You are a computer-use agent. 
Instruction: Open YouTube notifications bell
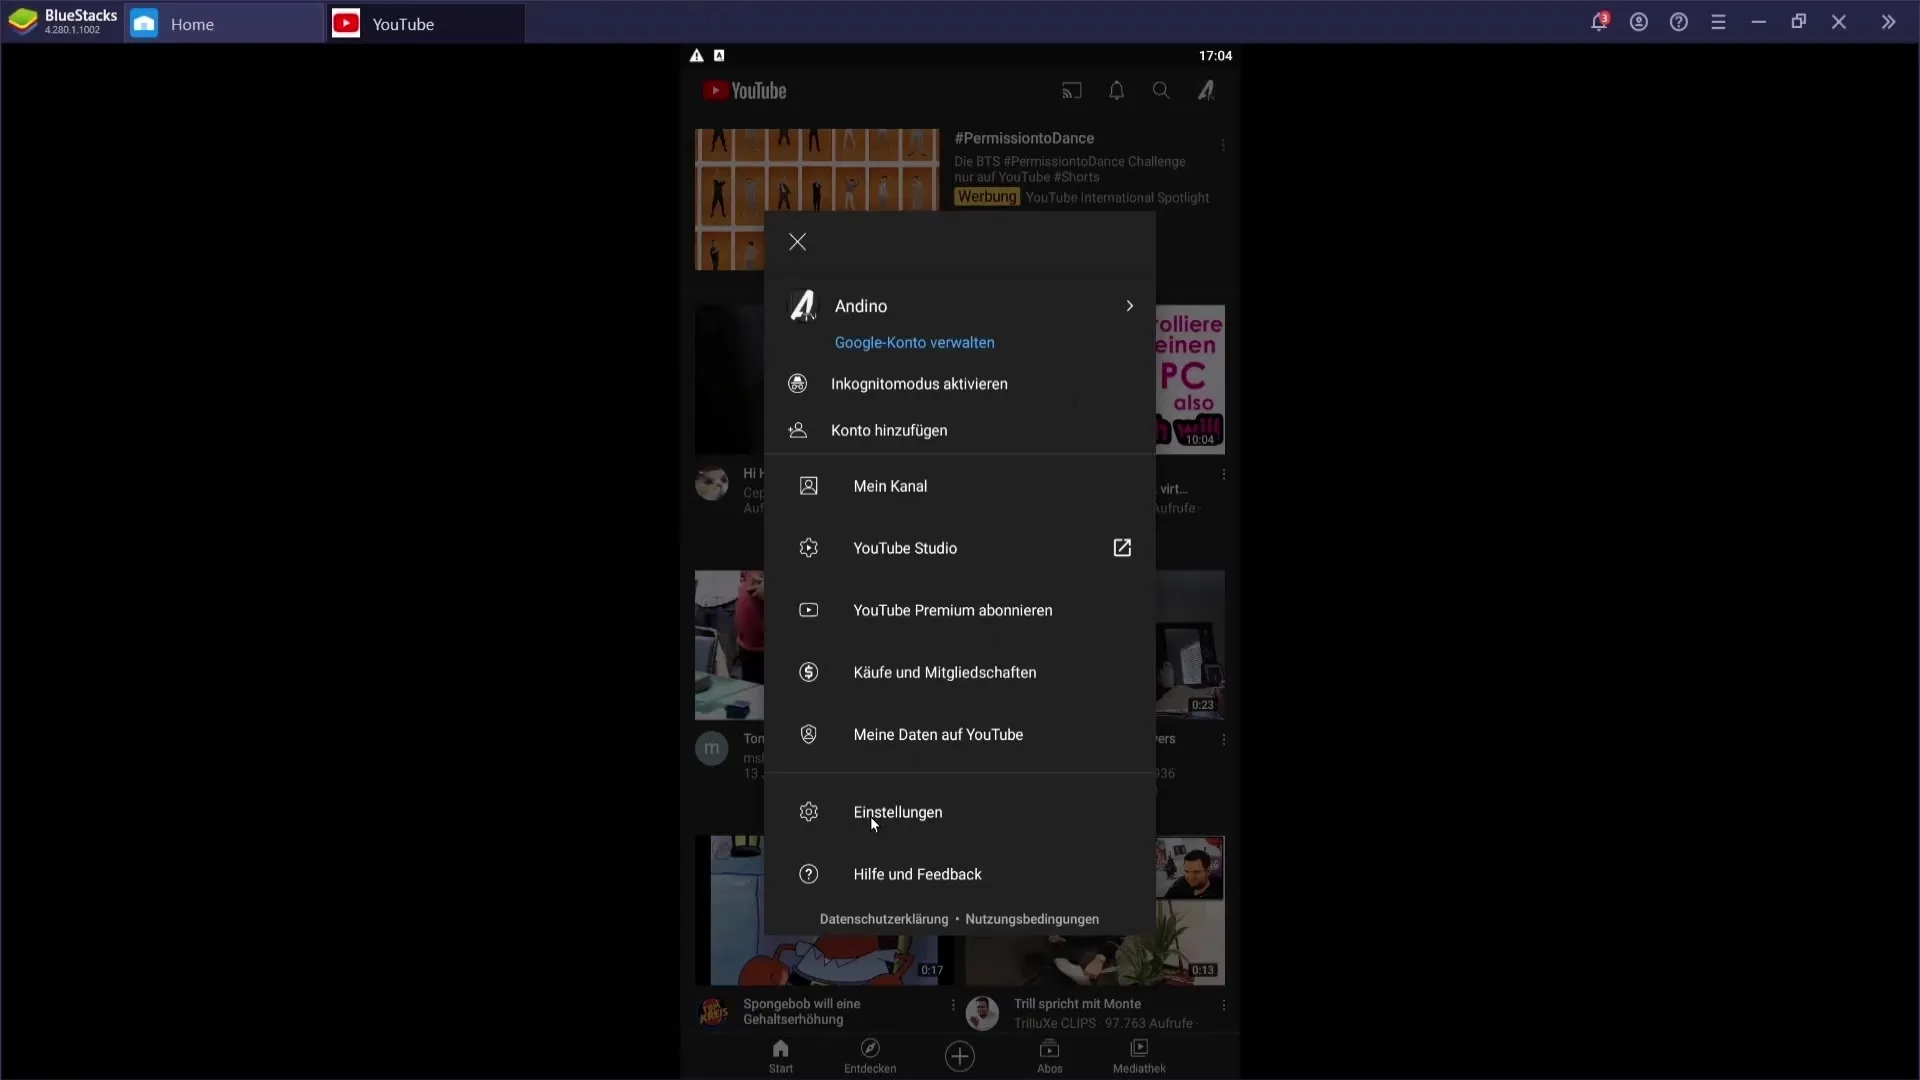1117,91
